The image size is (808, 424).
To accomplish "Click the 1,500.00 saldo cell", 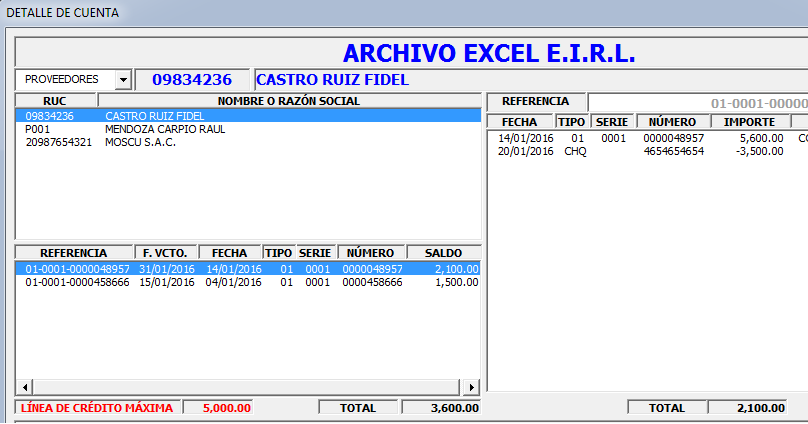I will pos(457,282).
